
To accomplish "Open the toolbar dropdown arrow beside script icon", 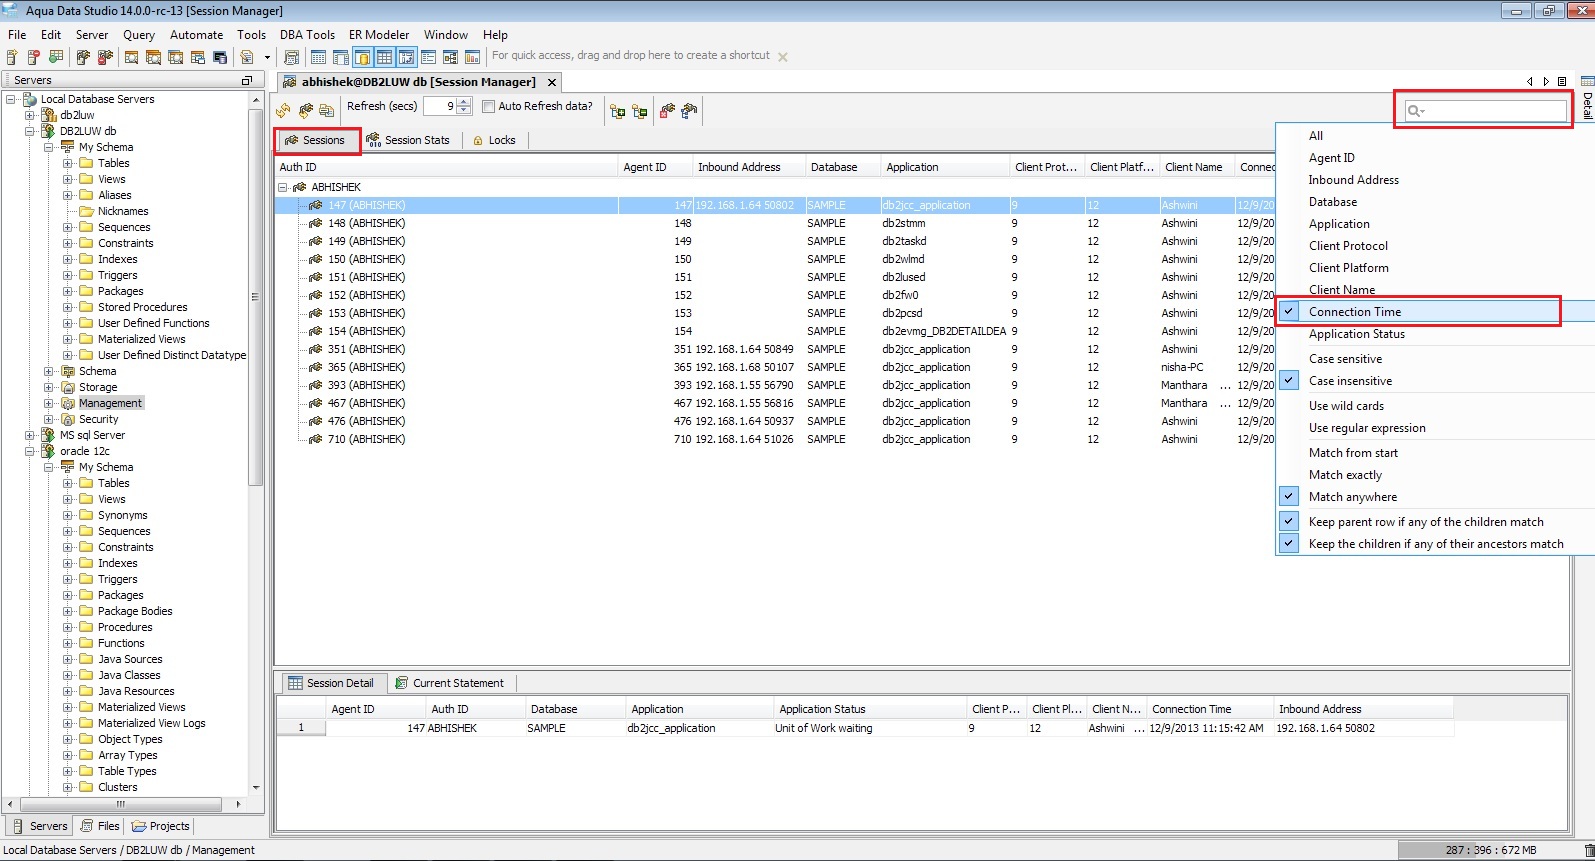I will [267, 57].
